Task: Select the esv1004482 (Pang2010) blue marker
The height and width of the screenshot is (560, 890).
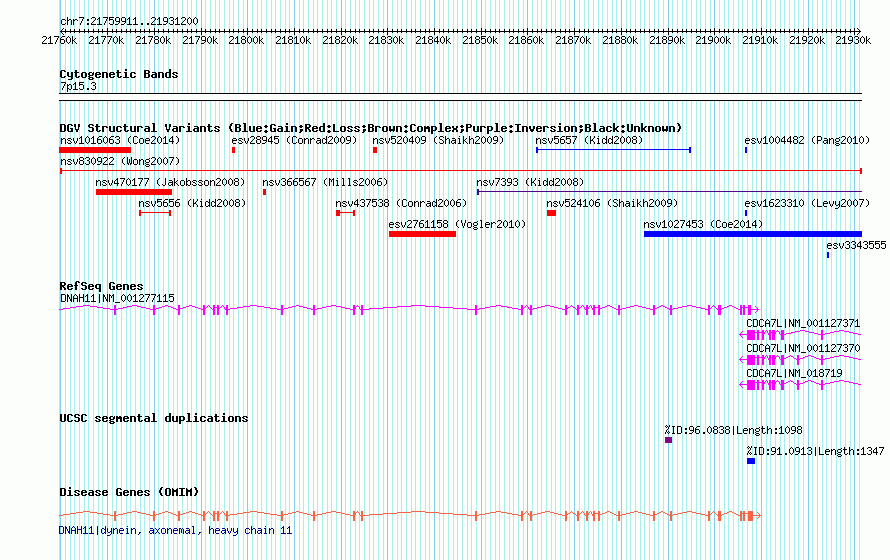Action: click(x=746, y=150)
